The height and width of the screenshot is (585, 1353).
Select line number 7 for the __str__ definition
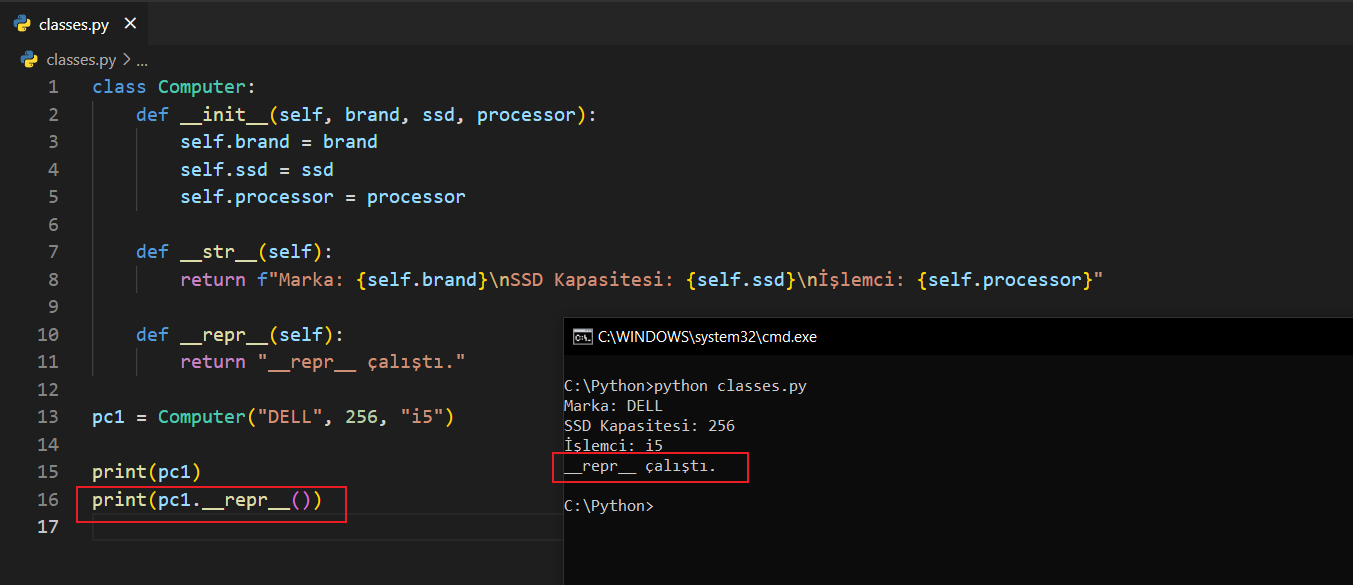[52, 252]
